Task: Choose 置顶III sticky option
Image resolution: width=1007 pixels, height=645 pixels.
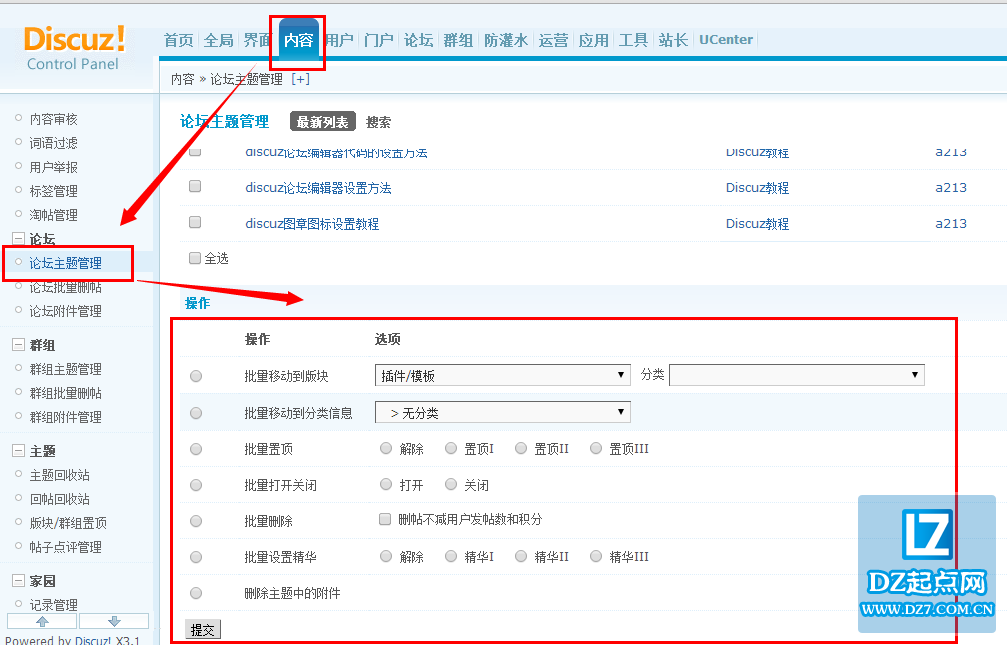Action: click(x=596, y=448)
